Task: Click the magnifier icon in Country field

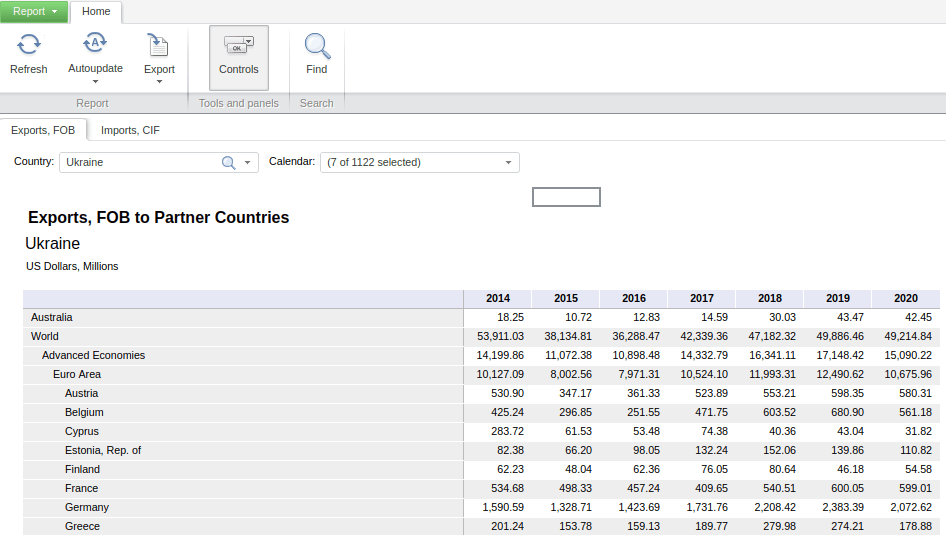Action: pos(228,163)
